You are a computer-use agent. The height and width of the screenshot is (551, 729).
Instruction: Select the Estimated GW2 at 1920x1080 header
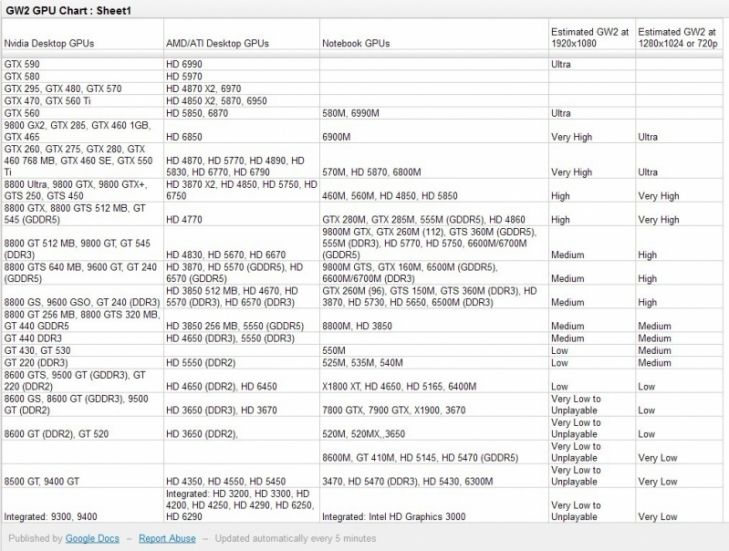pos(589,38)
